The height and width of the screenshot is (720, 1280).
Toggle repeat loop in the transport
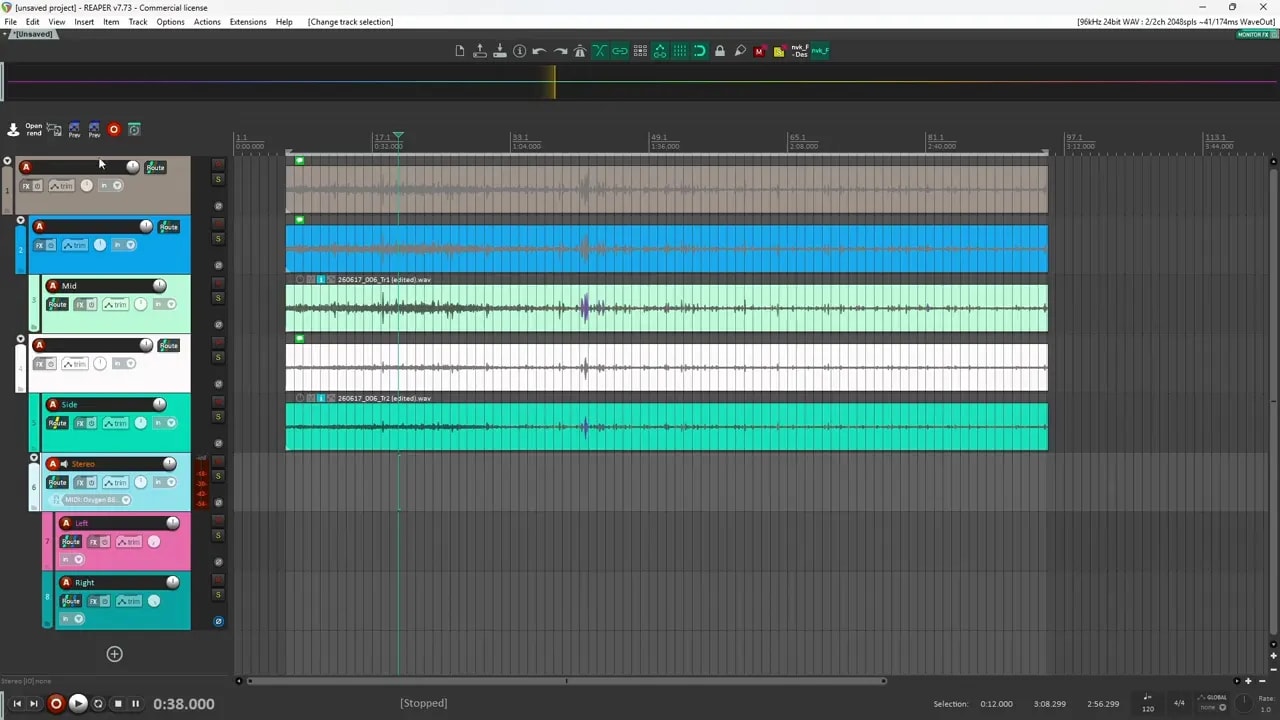coord(98,704)
